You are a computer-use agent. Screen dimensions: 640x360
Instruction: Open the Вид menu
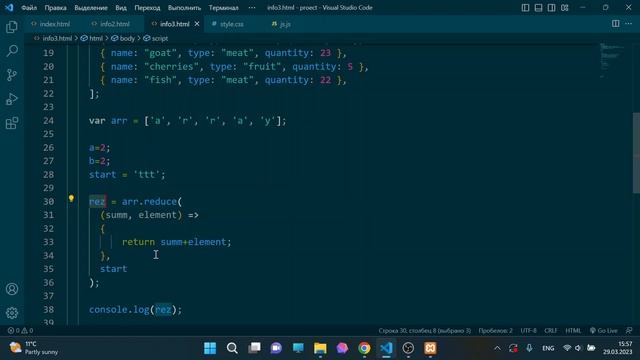121,8
